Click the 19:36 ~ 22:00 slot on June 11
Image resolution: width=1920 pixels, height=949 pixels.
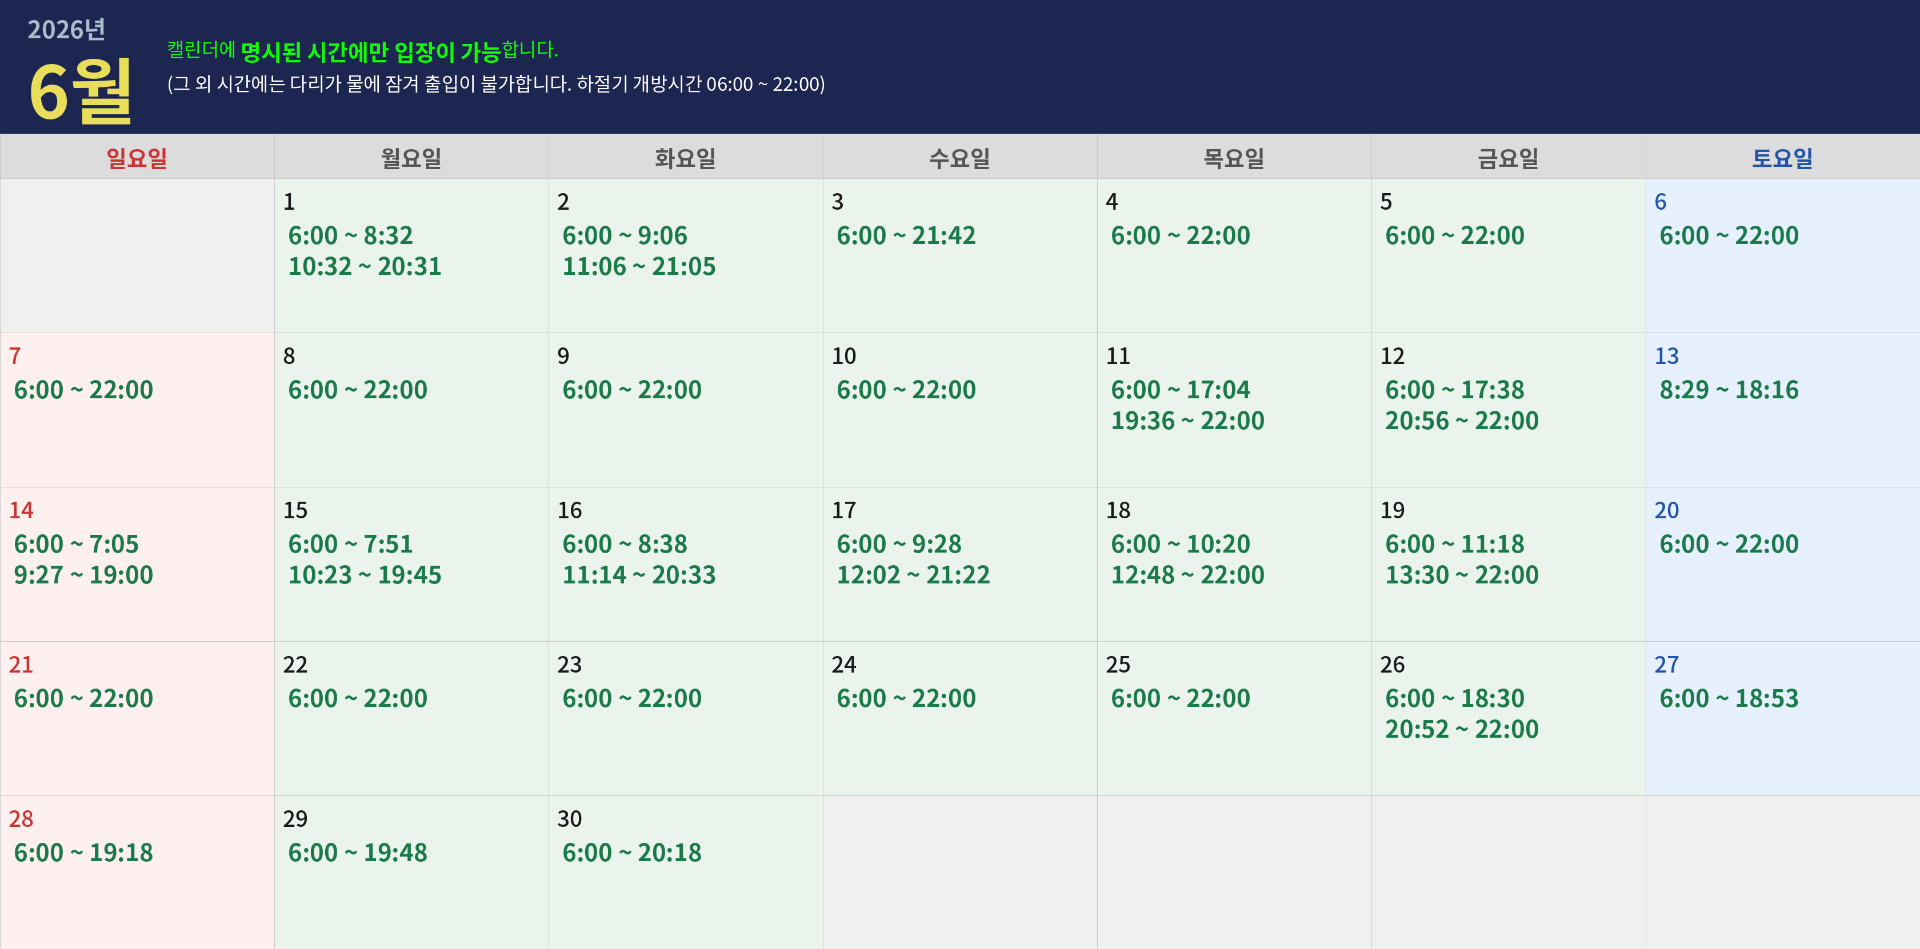click(x=1187, y=421)
